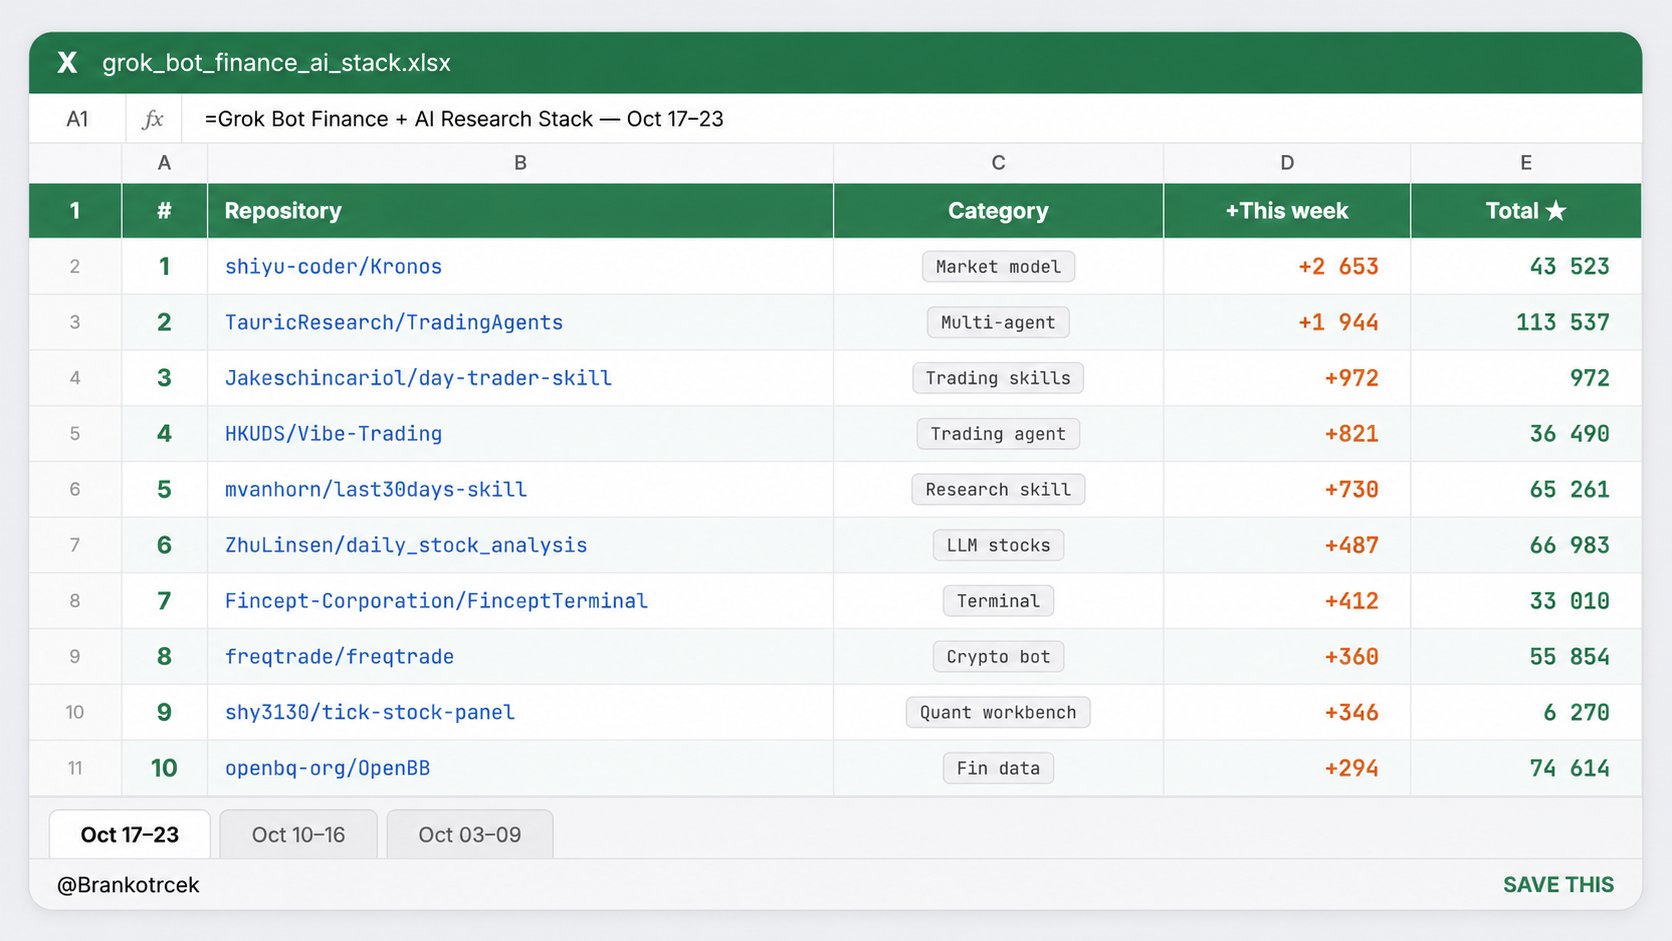The image size is (1672, 941).
Task: Select the A1 cell name box
Action: click(77, 119)
